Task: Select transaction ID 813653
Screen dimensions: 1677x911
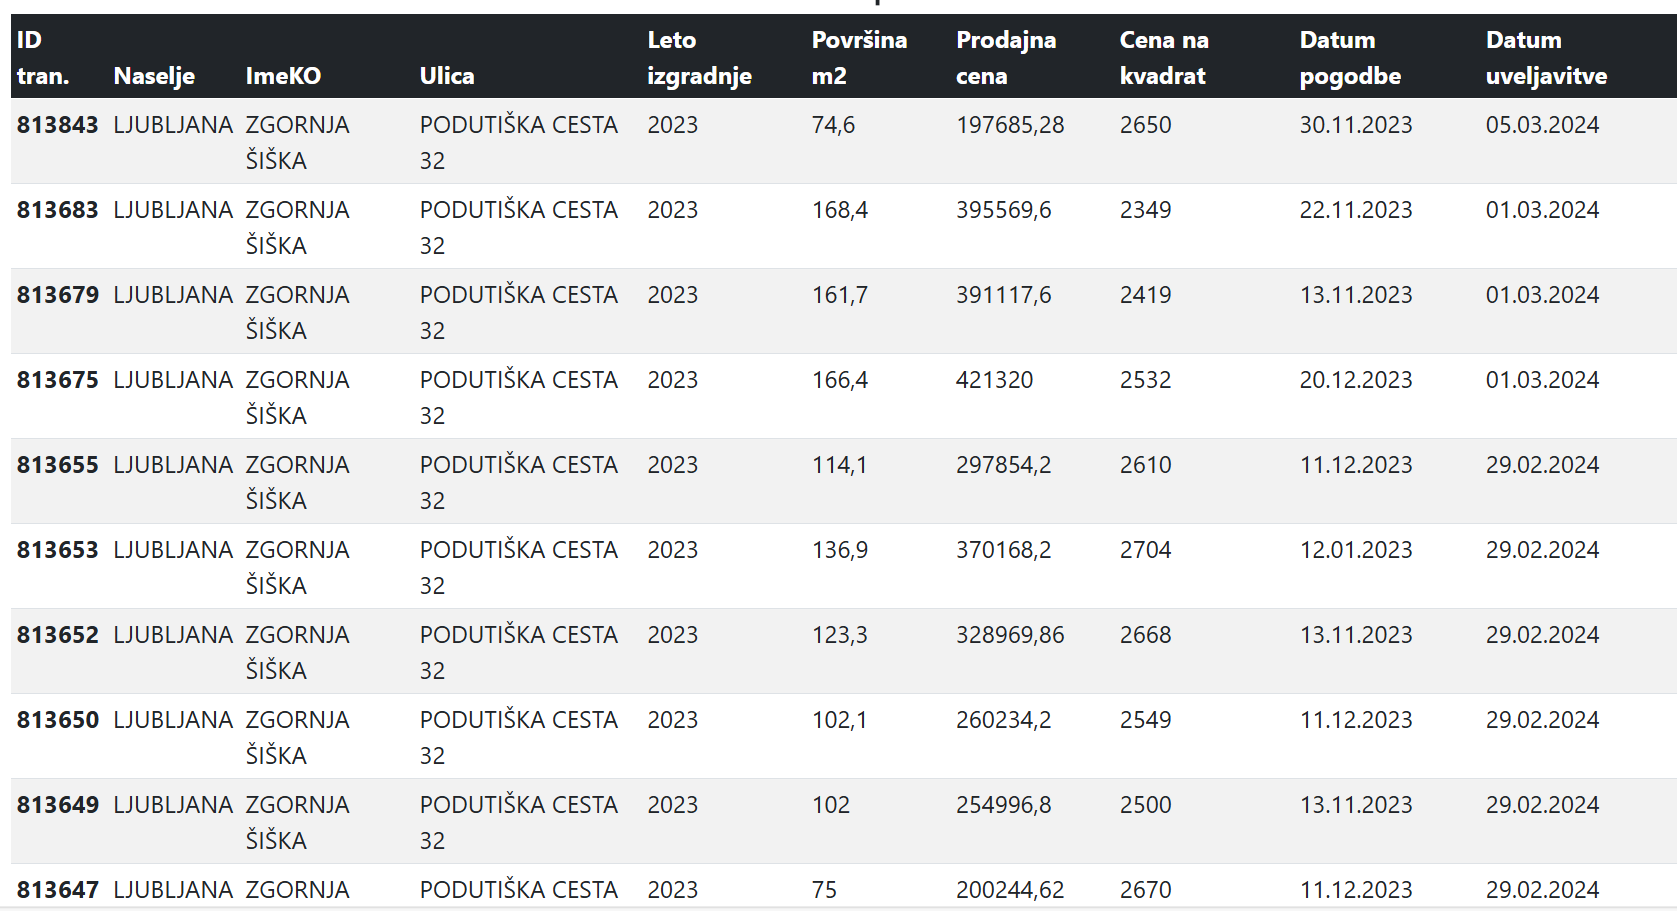Action: (x=58, y=550)
